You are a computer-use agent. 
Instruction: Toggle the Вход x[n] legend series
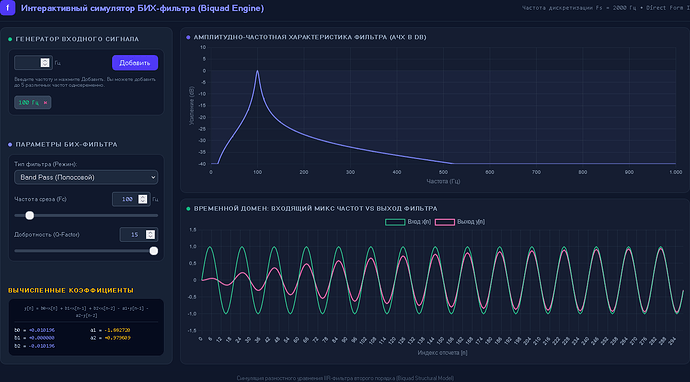tap(407, 222)
